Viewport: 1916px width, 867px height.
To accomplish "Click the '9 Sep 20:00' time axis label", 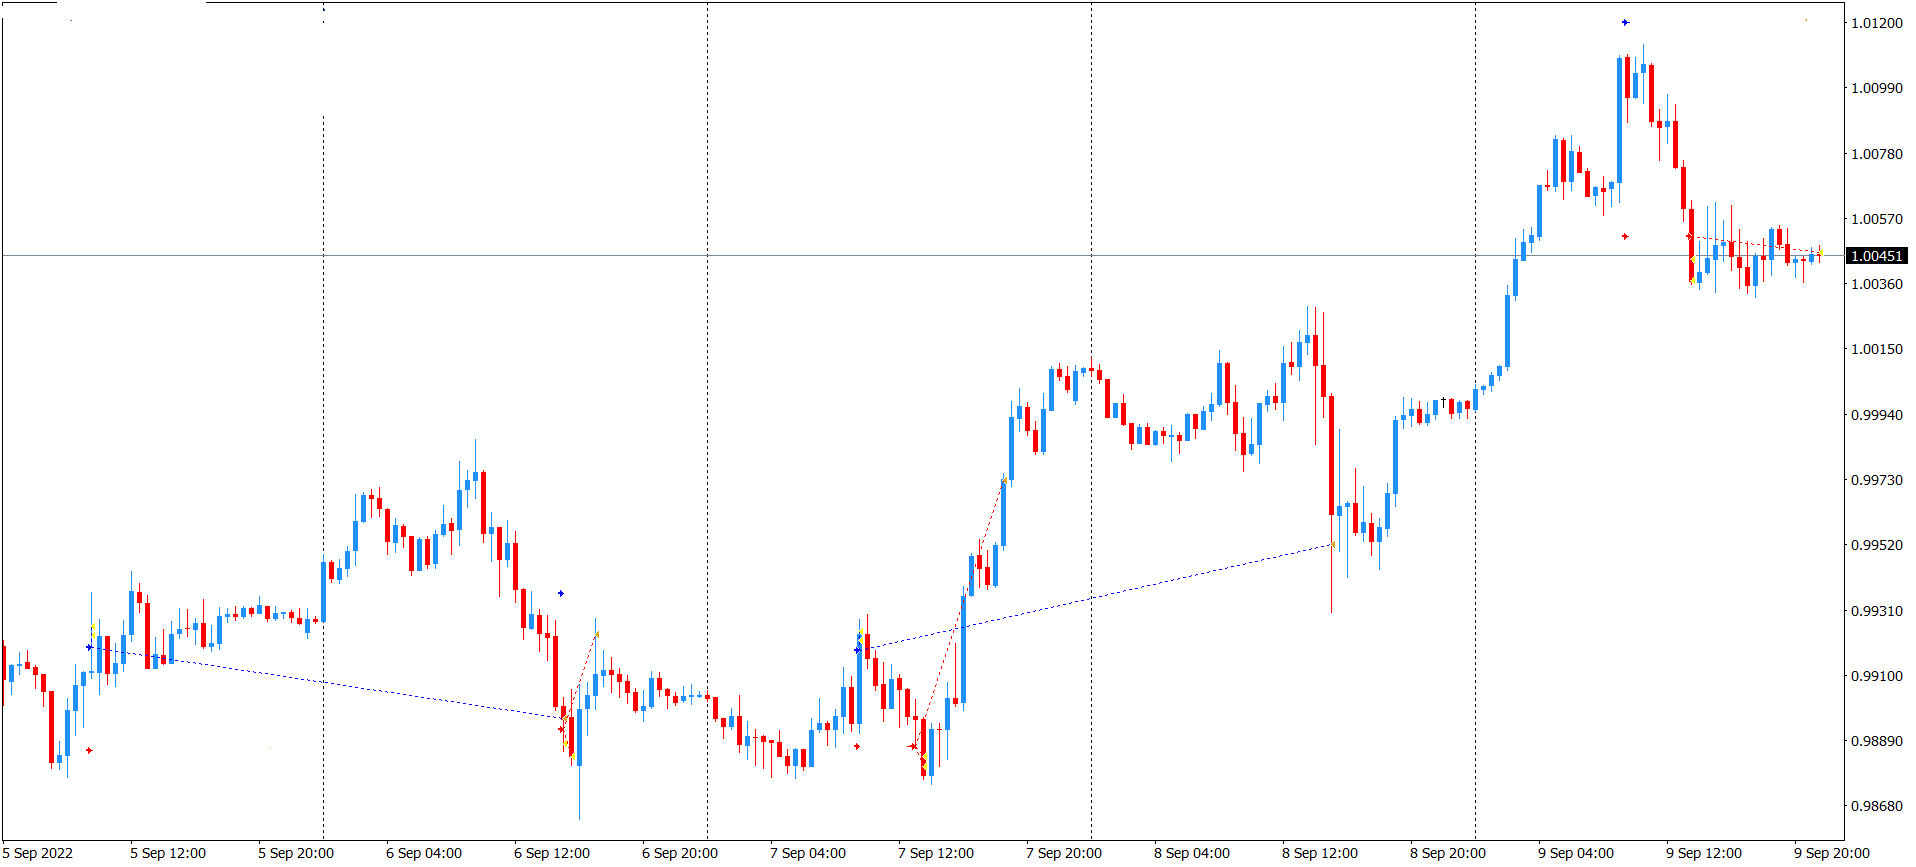I will pyautogui.click(x=1832, y=853).
